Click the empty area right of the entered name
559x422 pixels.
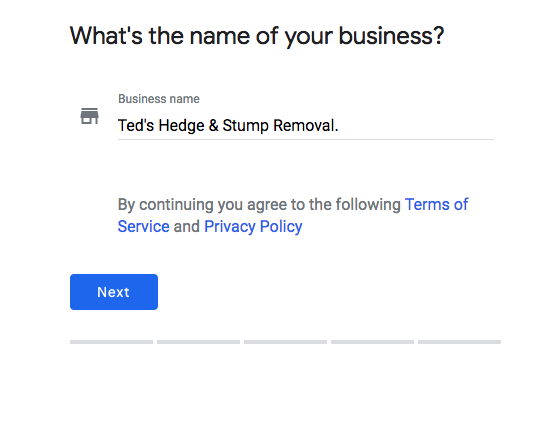click(x=416, y=125)
